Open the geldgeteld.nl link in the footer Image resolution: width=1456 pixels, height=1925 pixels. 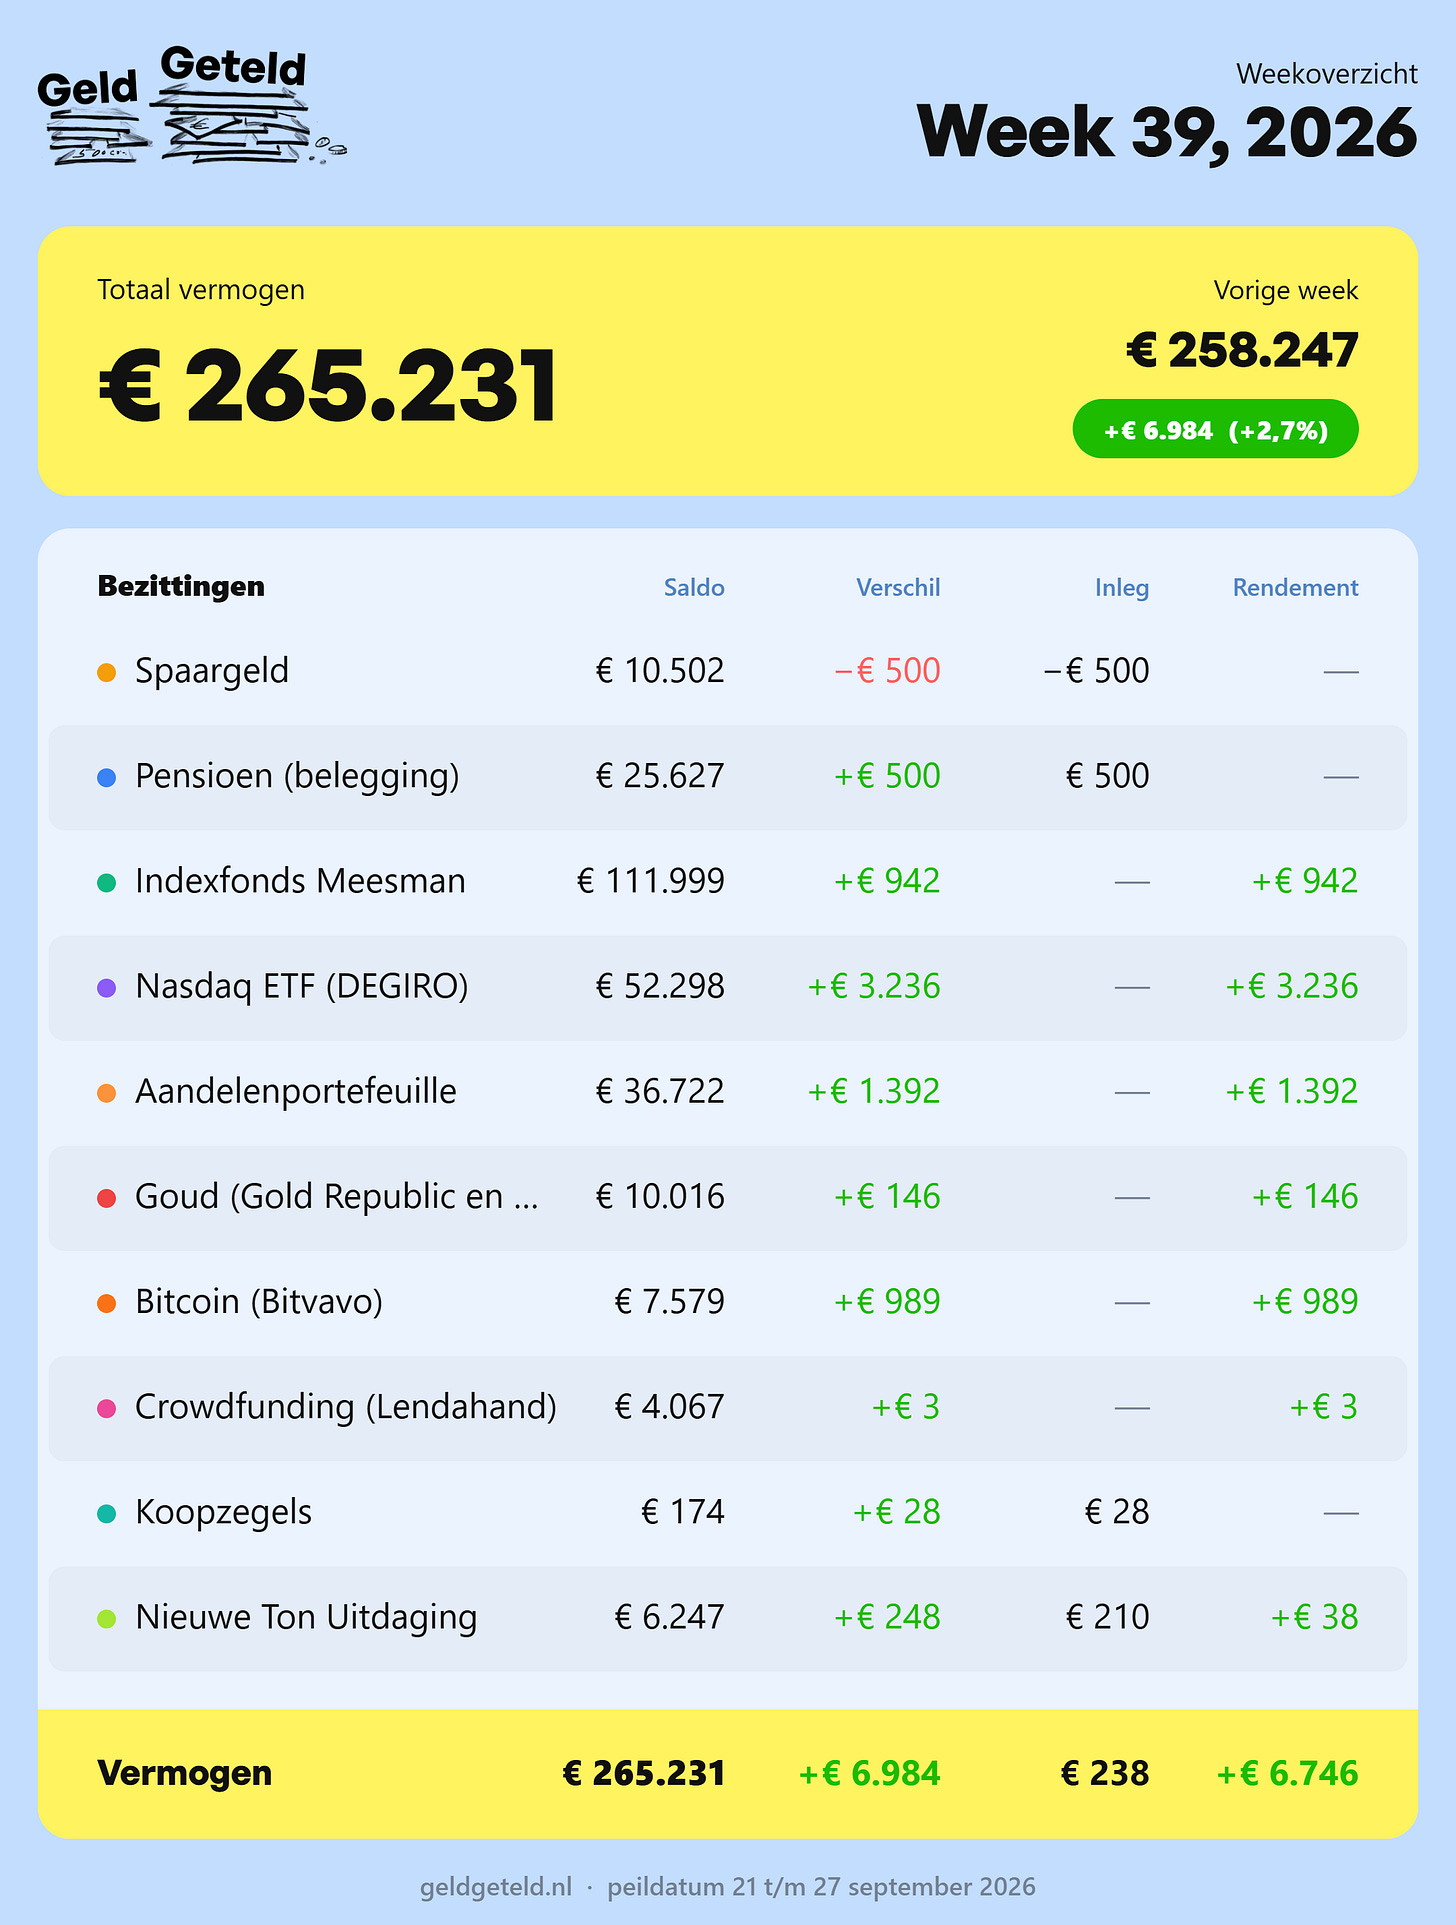(x=496, y=1887)
